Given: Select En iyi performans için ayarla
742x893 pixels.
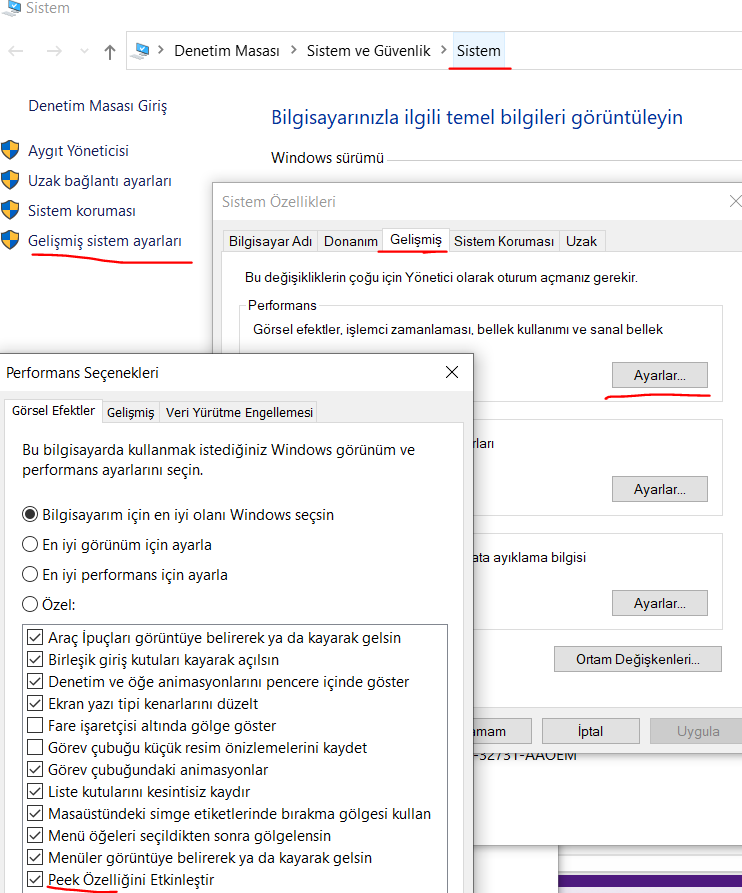Looking at the screenshot, I should (x=125, y=575).
